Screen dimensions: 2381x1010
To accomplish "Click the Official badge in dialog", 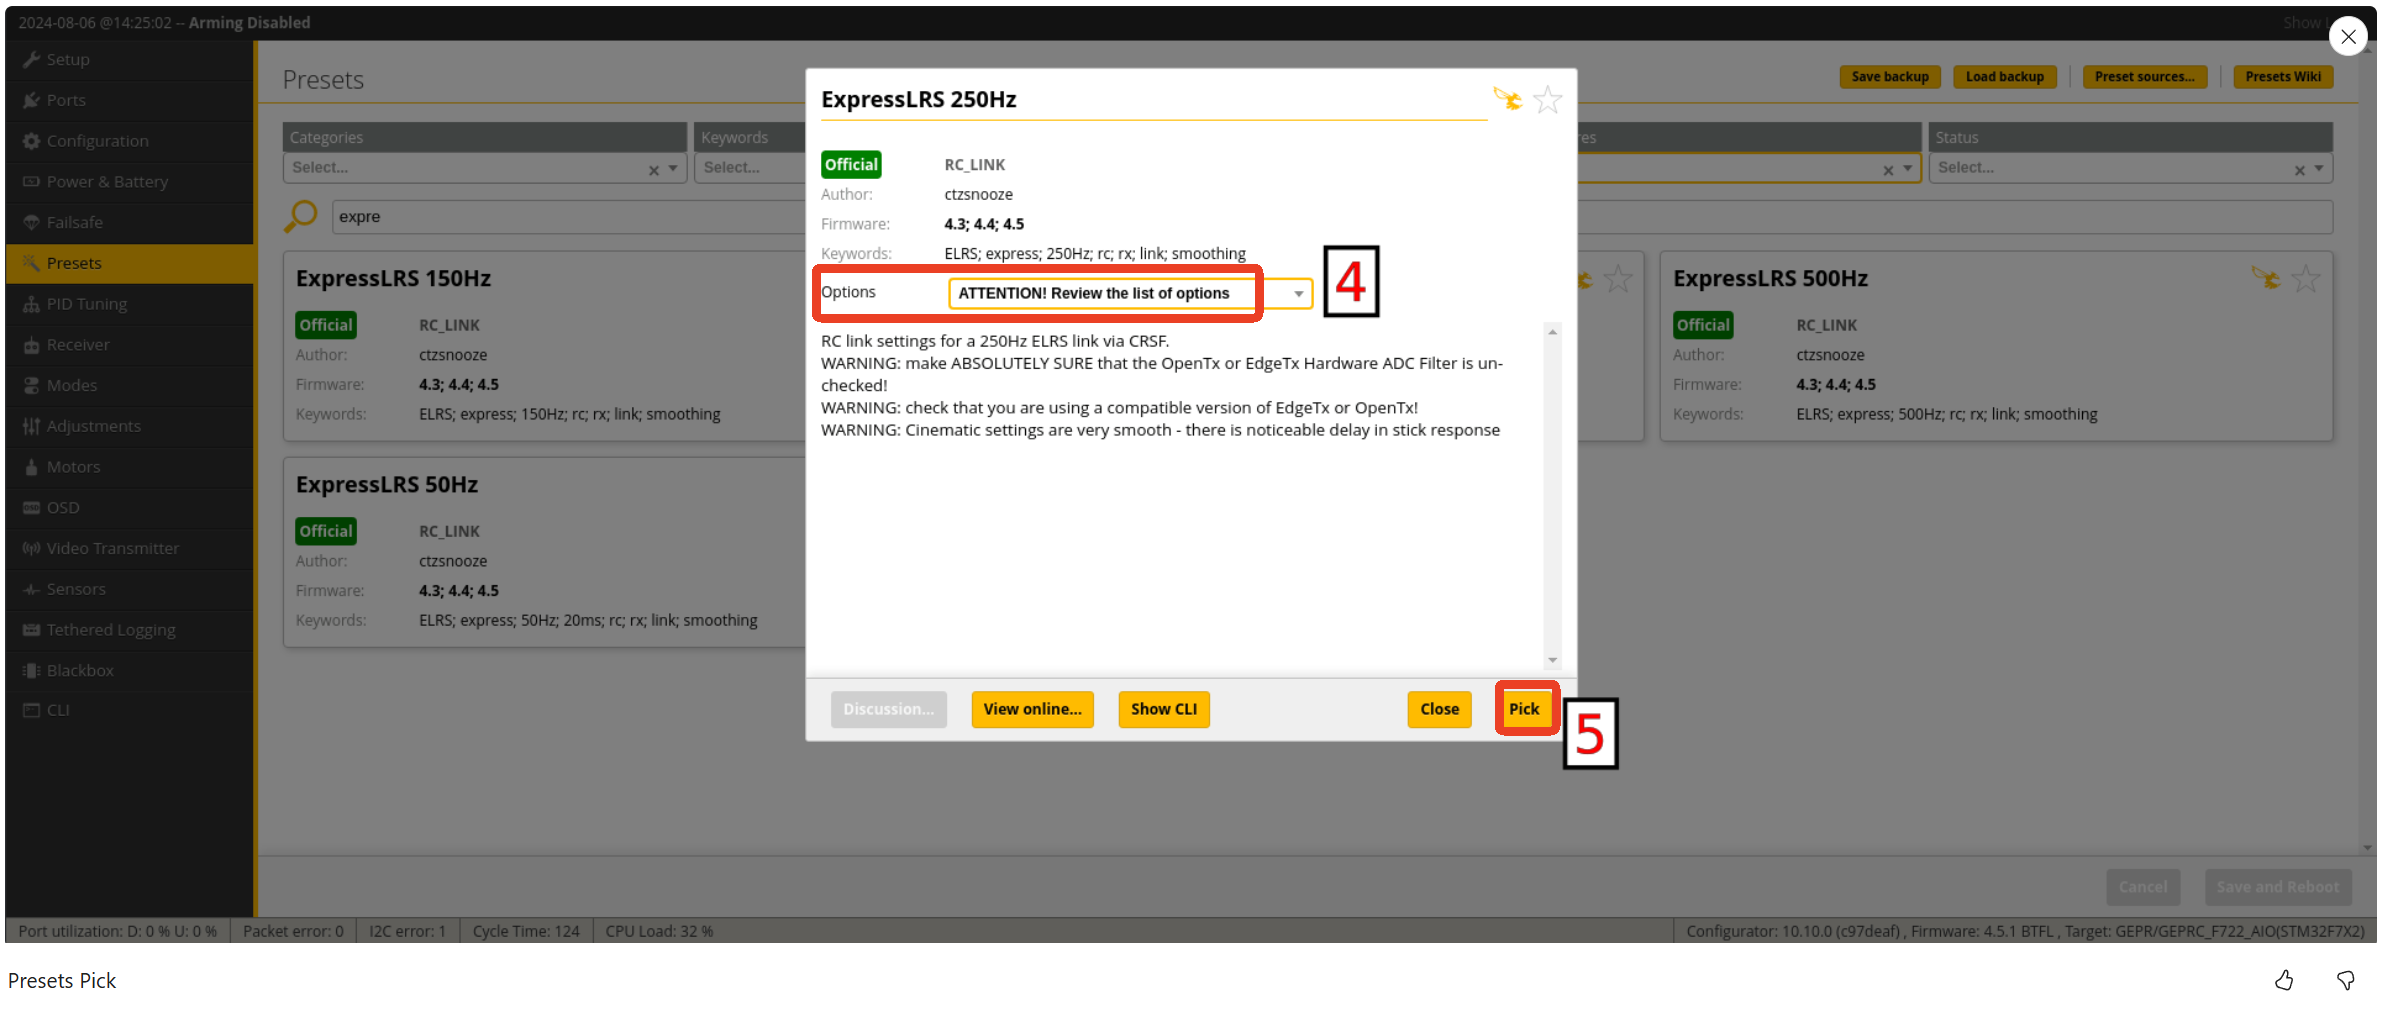I will (x=851, y=164).
